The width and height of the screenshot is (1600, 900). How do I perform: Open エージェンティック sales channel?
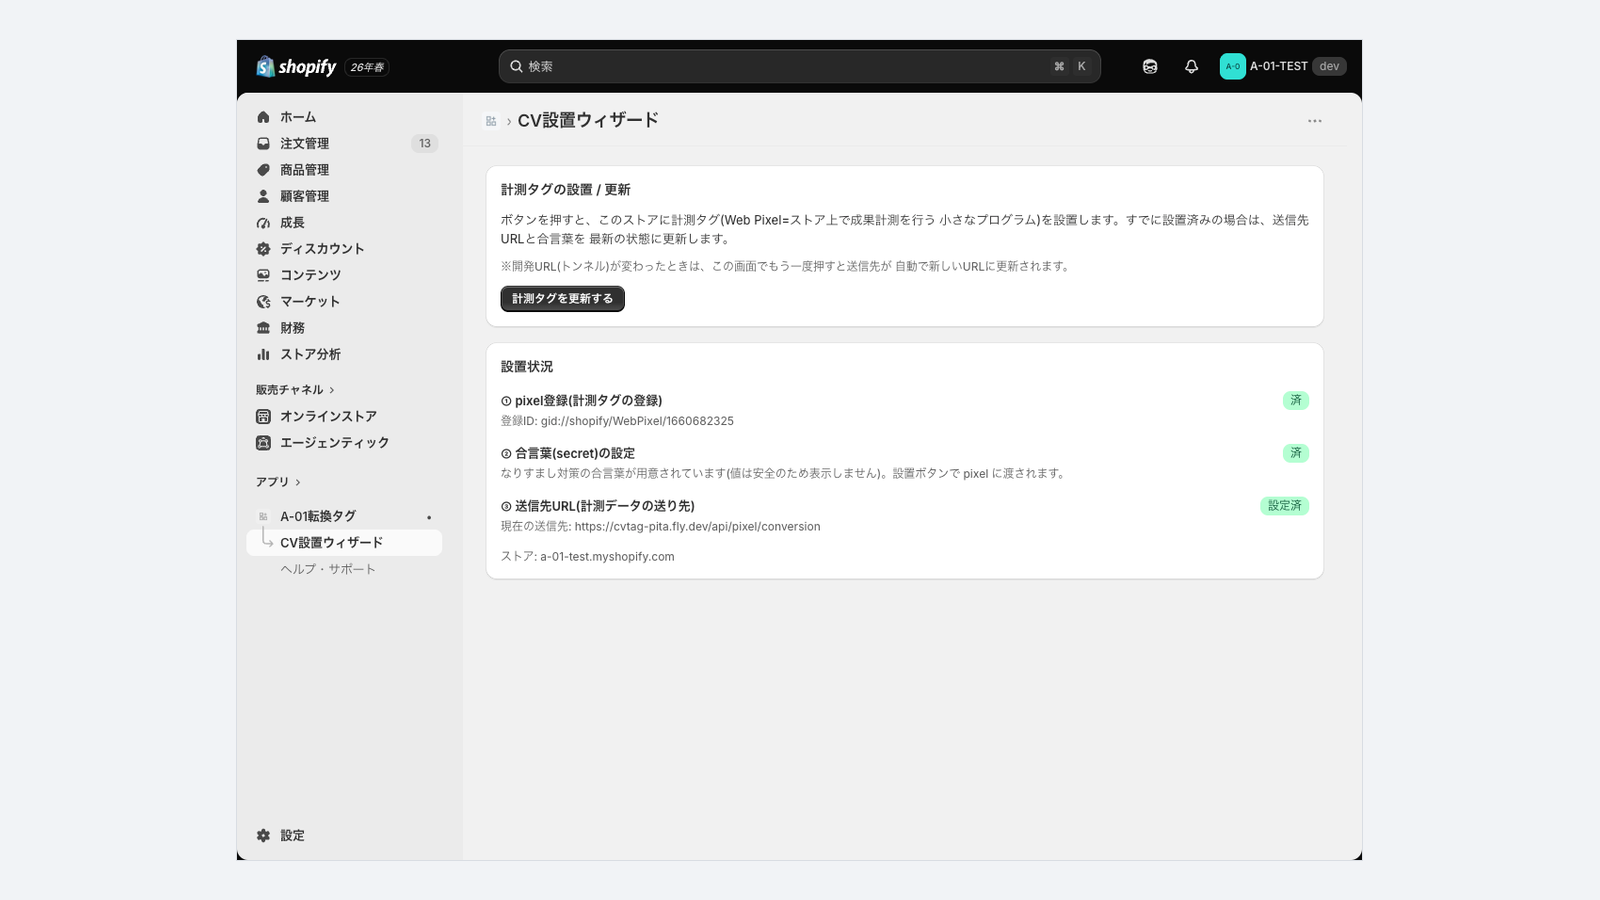(x=344, y=442)
